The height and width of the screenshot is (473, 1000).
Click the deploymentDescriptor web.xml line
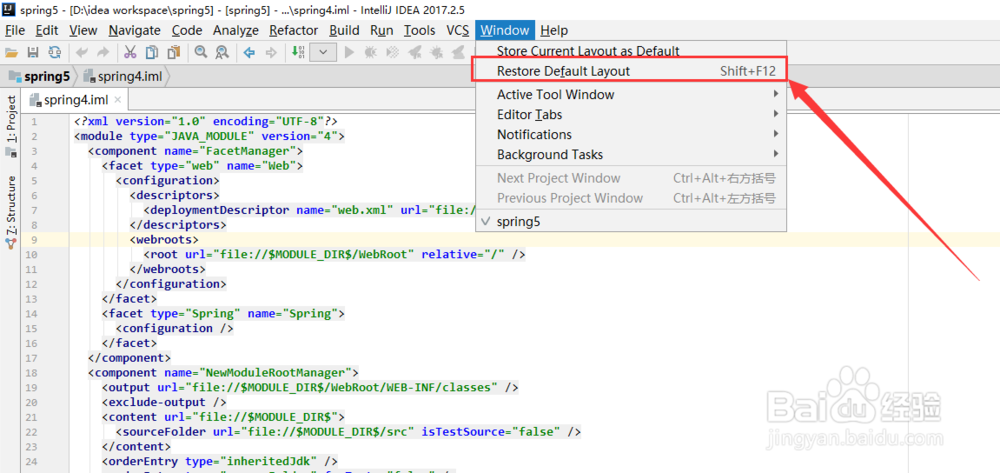(309, 210)
